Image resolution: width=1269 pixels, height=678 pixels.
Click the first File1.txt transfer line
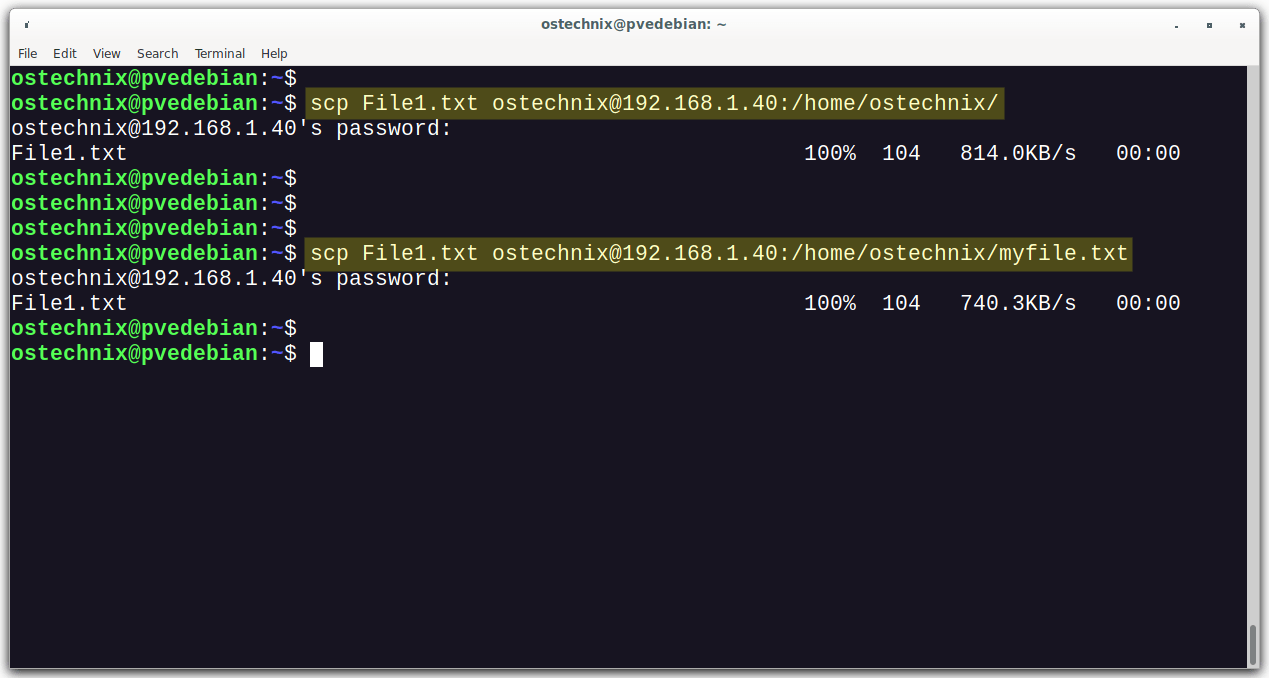coord(67,152)
